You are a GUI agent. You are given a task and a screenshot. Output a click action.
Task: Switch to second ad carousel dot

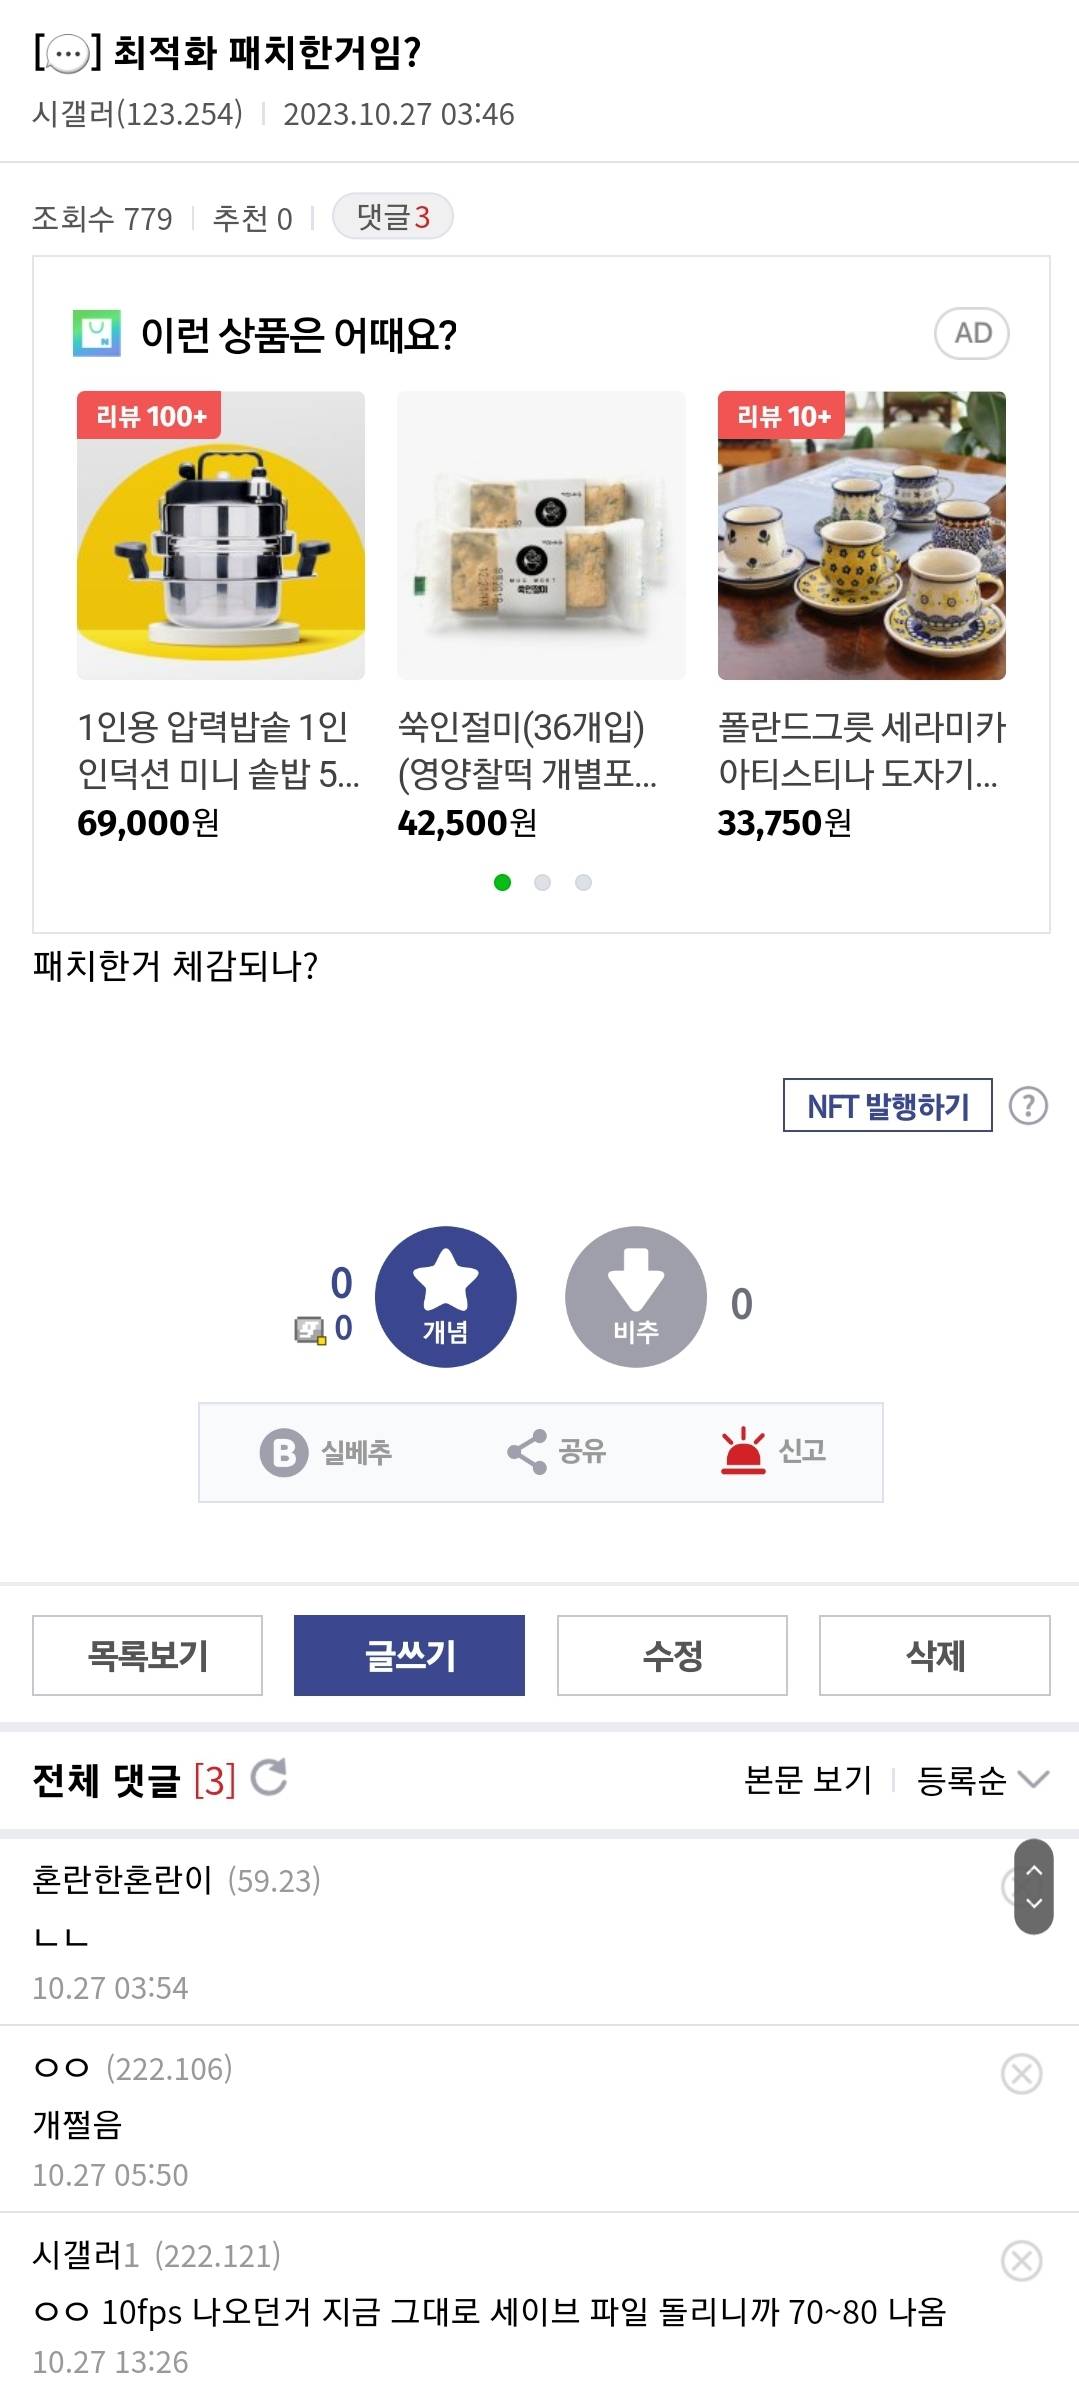tap(543, 882)
